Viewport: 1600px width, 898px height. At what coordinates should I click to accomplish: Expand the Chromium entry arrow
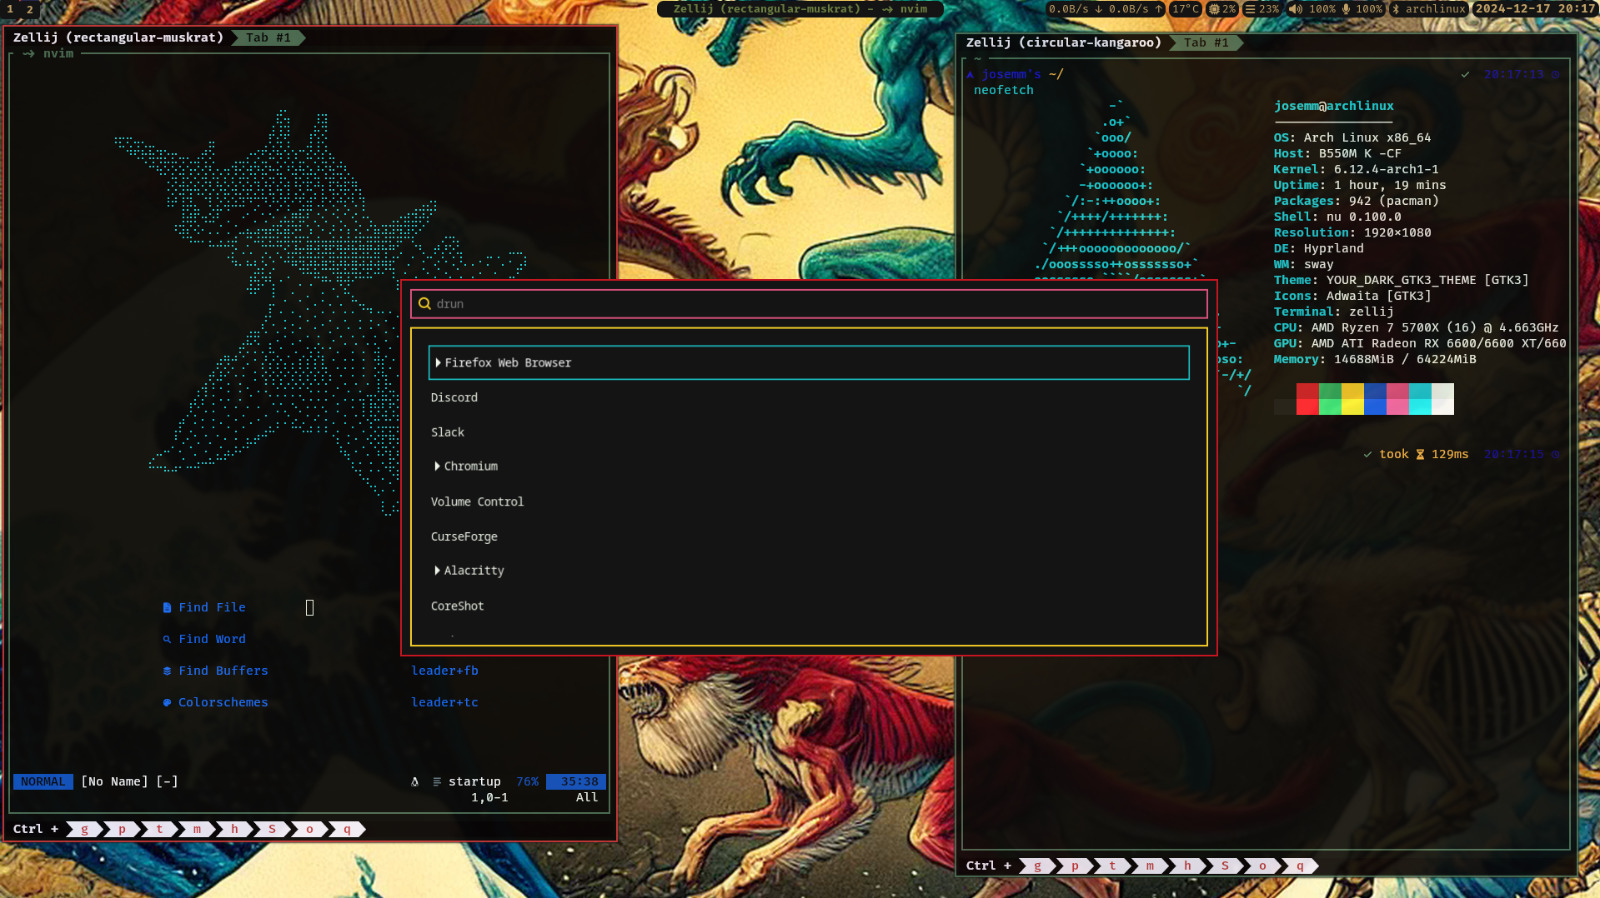click(437, 466)
